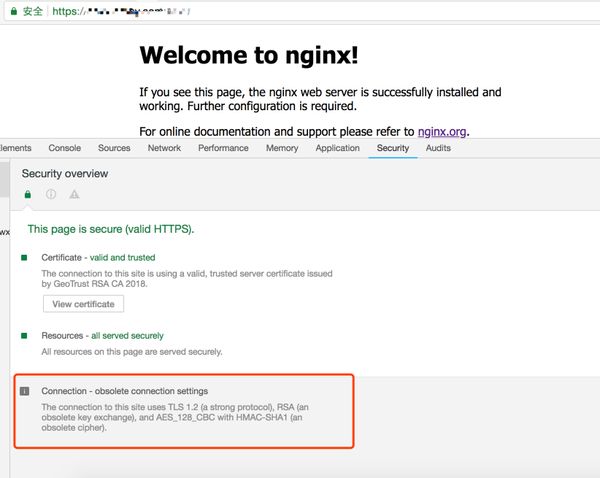Click the green square beside Certificate
Image resolution: width=600 pixels, height=478 pixels.
click(24, 258)
